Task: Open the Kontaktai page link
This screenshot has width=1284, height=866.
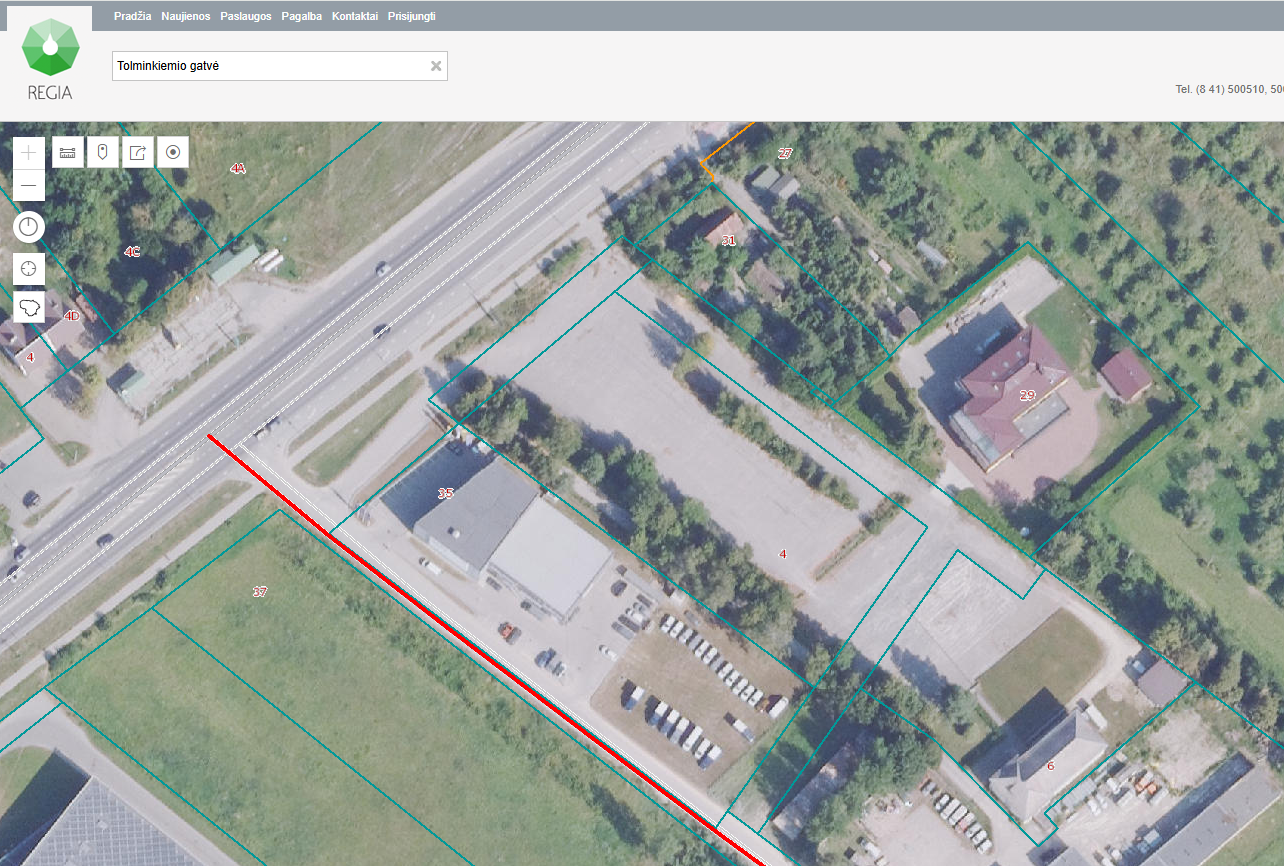Action: (x=355, y=16)
